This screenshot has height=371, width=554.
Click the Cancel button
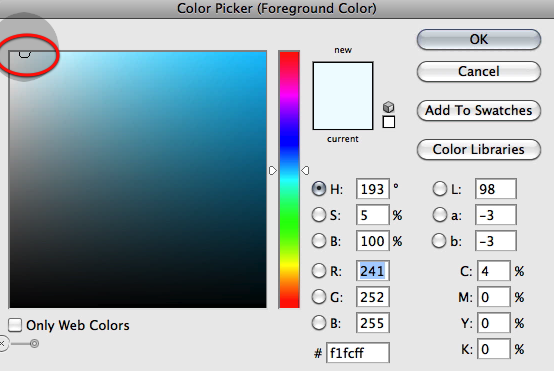479,71
